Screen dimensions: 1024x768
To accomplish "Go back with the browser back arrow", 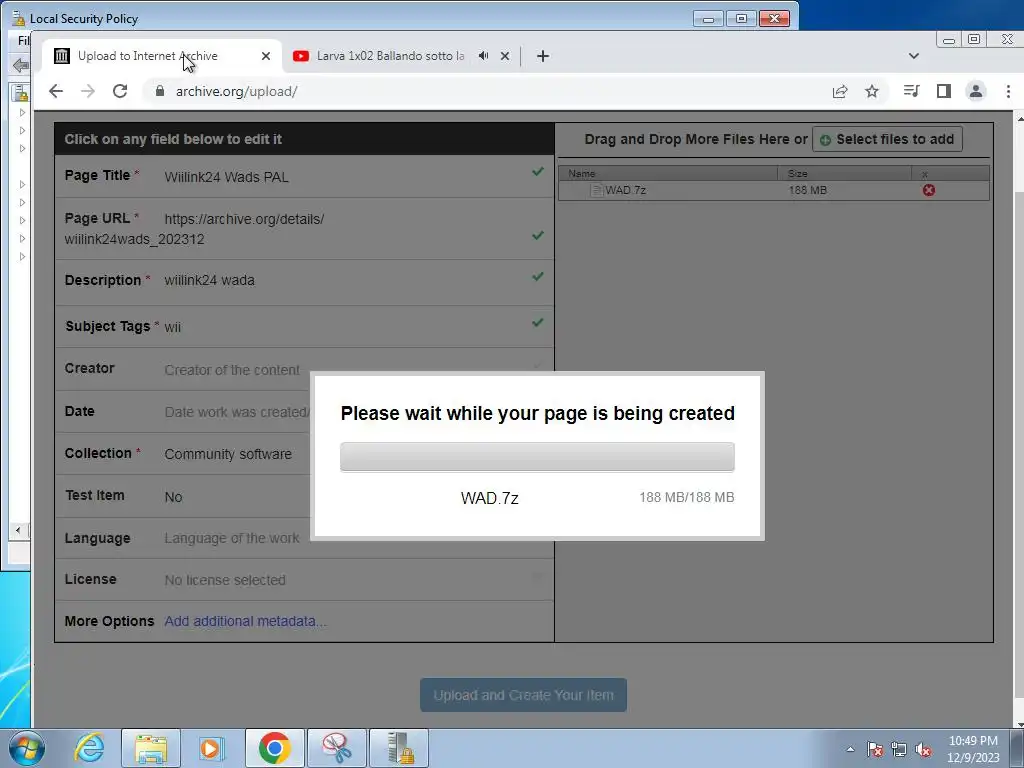I will pos(56,91).
